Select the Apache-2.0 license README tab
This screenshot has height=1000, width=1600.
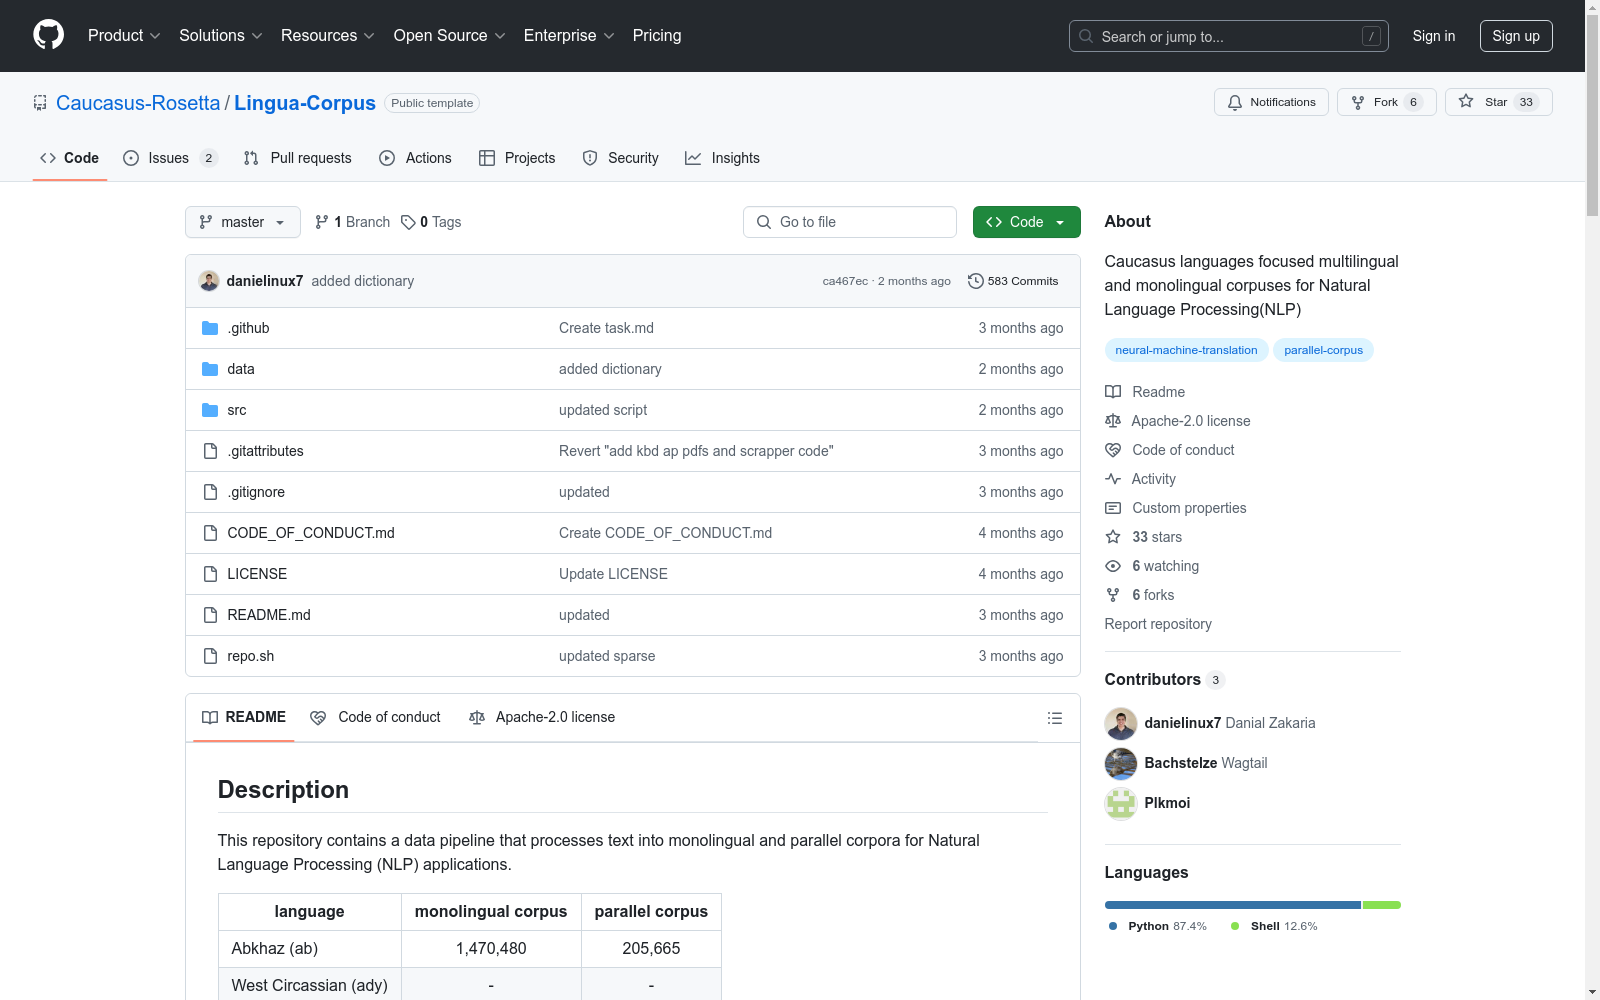point(542,718)
